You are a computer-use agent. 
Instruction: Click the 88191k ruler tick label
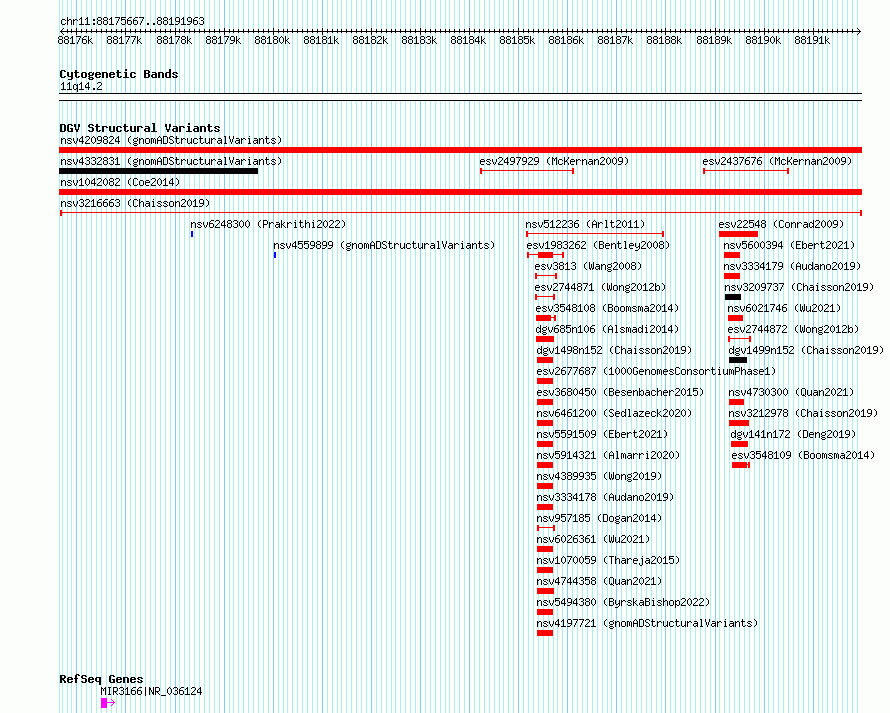tap(812, 40)
